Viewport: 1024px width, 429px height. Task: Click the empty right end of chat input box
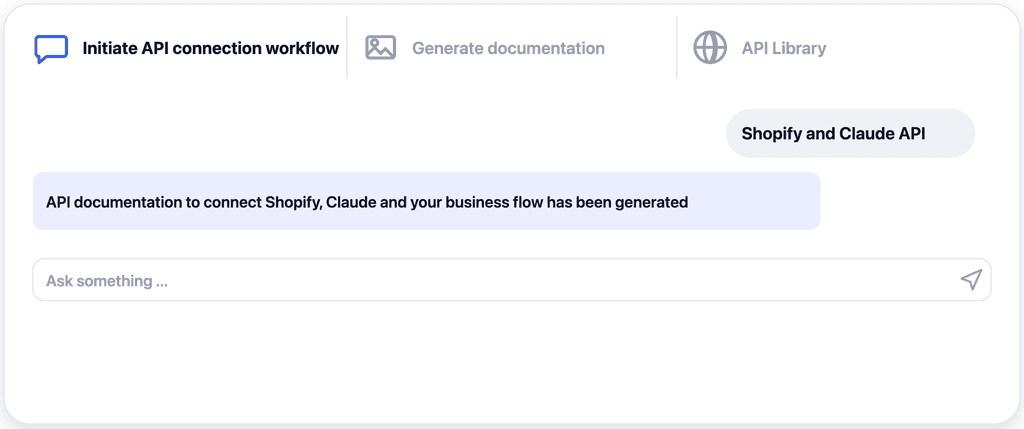coord(900,281)
